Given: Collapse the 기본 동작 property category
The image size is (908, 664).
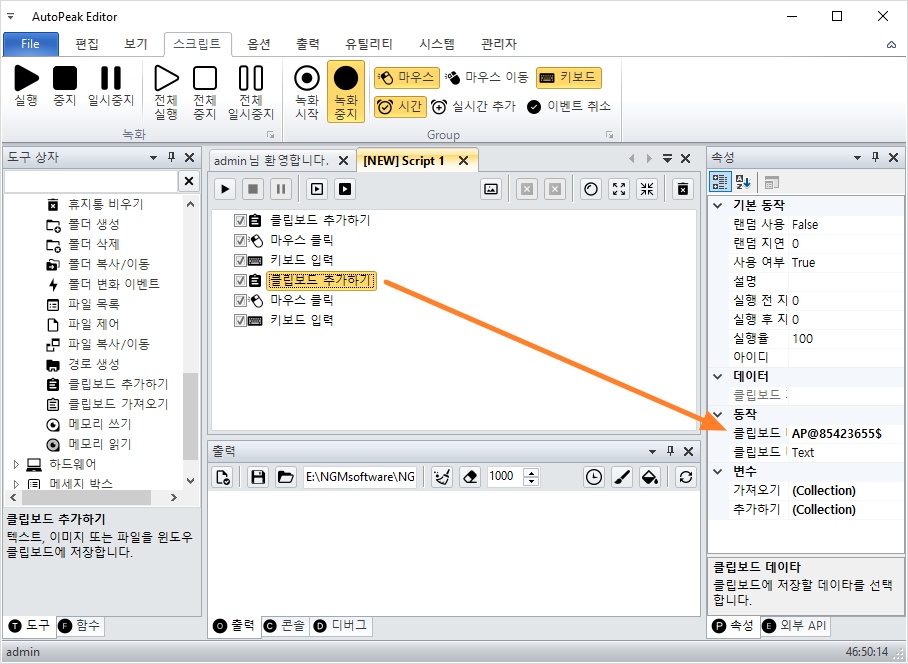Looking at the screenshot, I should click(718, 205).
